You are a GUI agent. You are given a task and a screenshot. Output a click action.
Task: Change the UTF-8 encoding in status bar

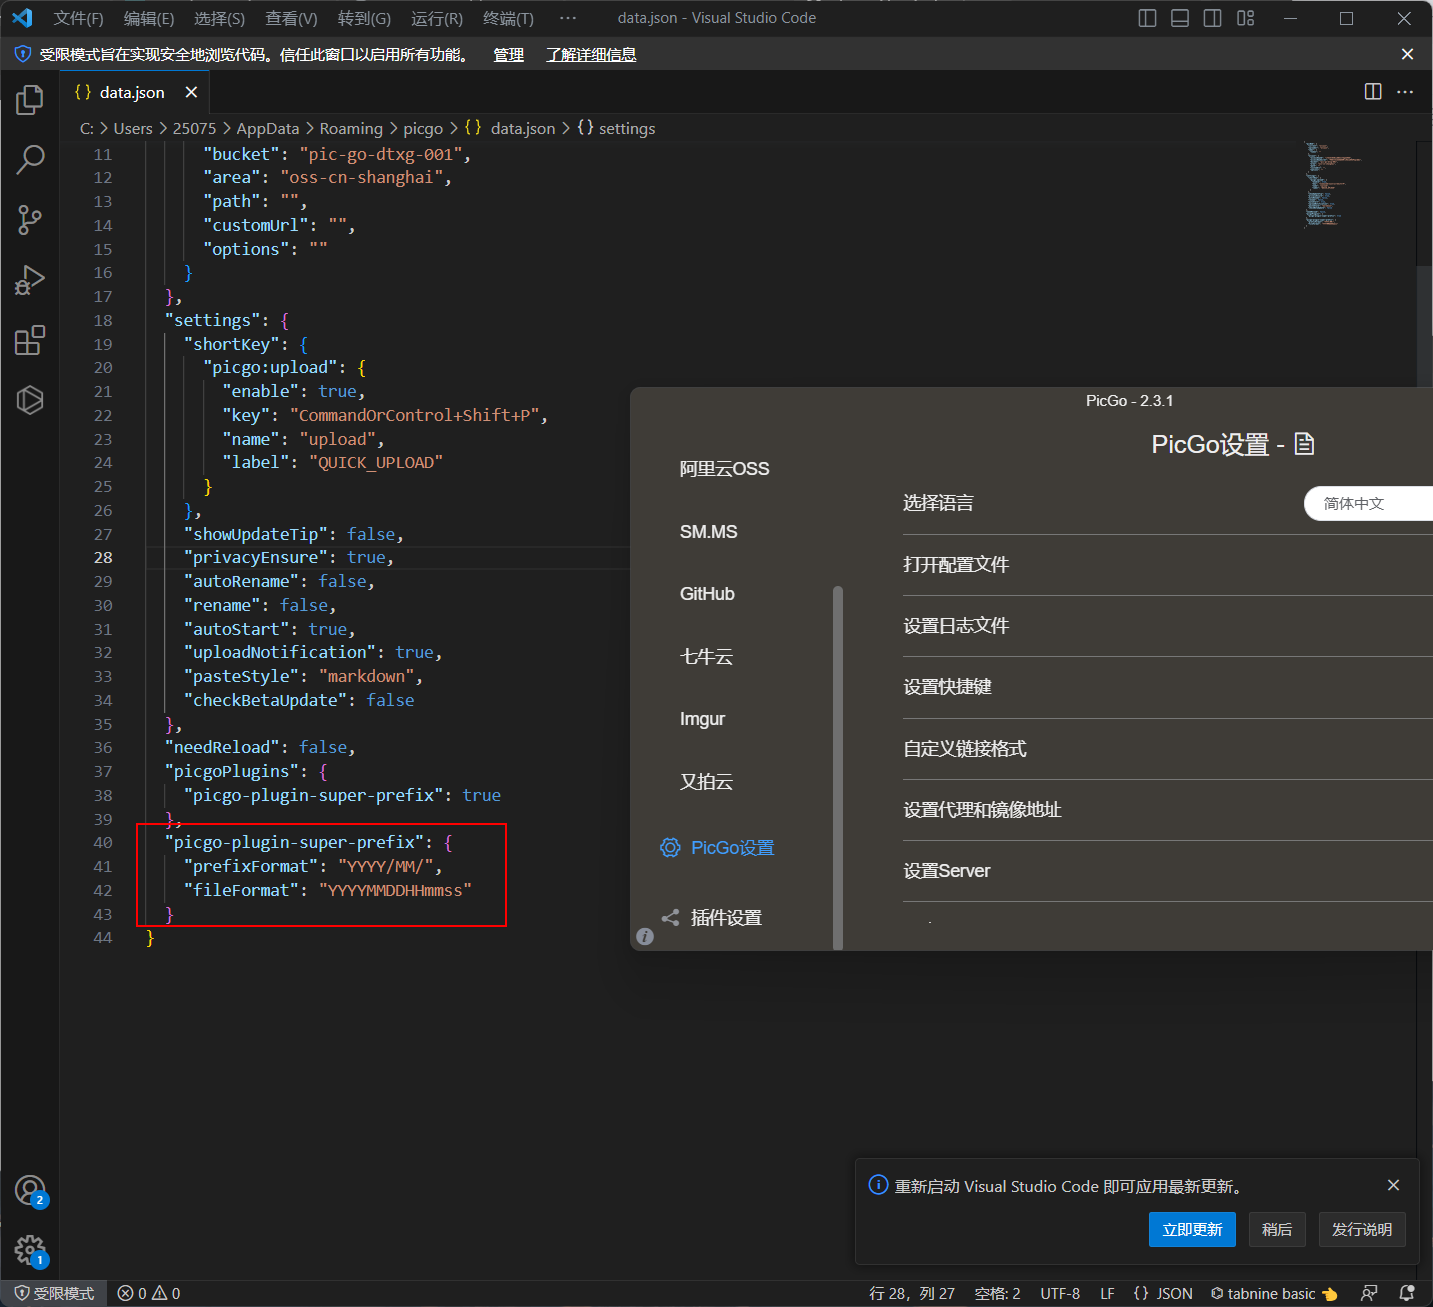(x=1060, y=1293)
